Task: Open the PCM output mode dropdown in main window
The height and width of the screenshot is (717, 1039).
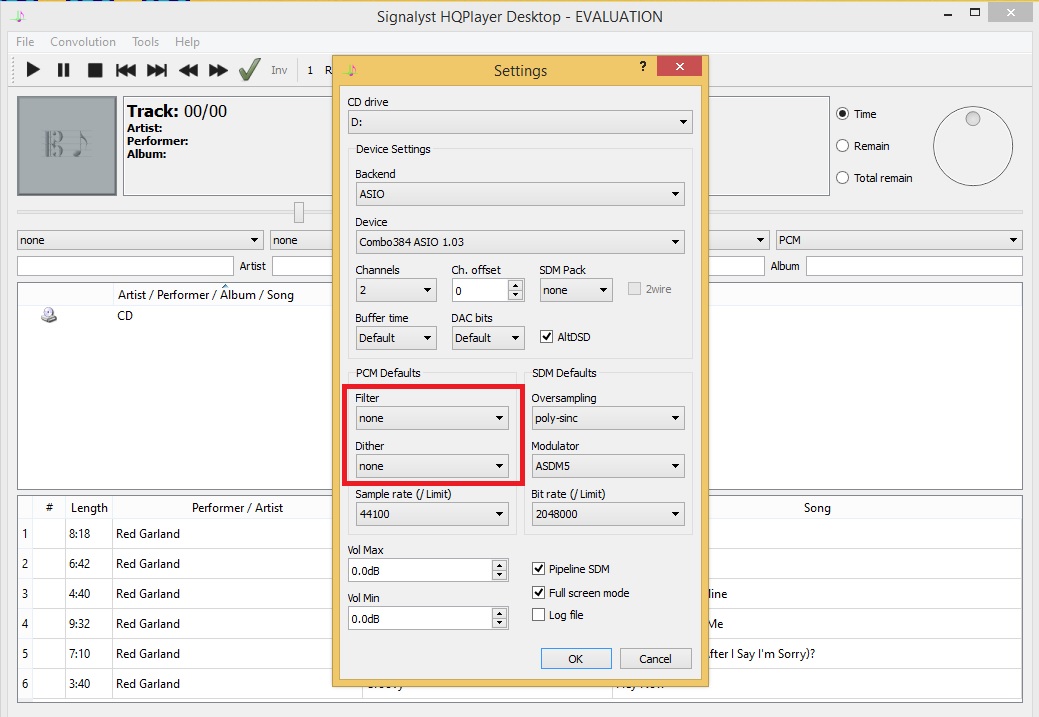Action: pyautogui.click(x=899, y=240)
